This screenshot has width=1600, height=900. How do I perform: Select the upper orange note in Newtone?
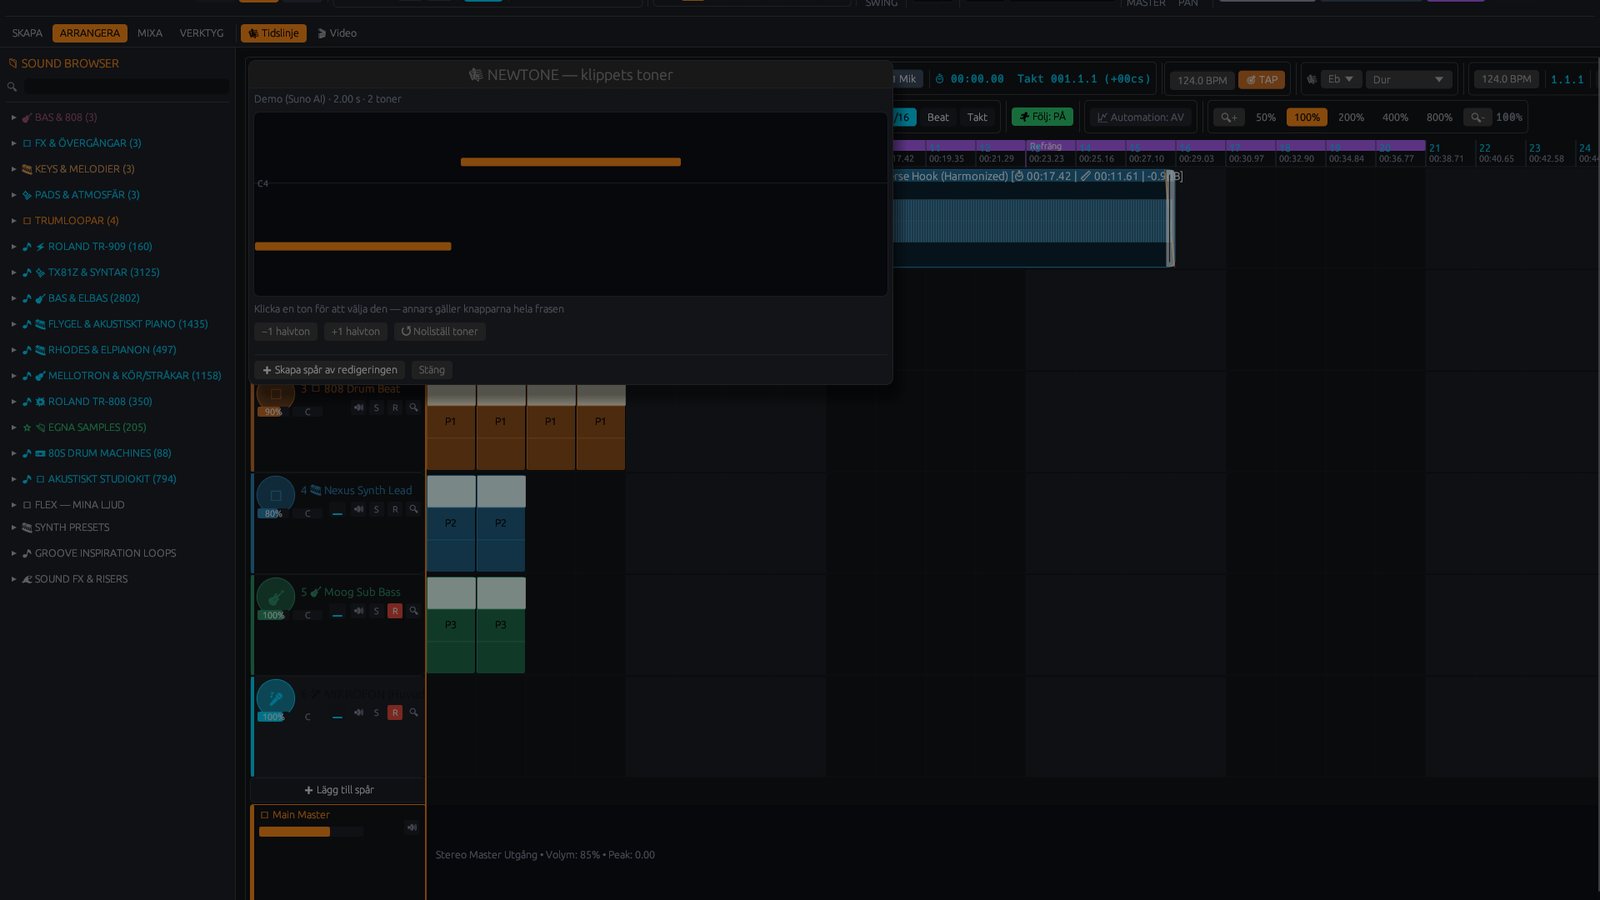click(571, 162)
